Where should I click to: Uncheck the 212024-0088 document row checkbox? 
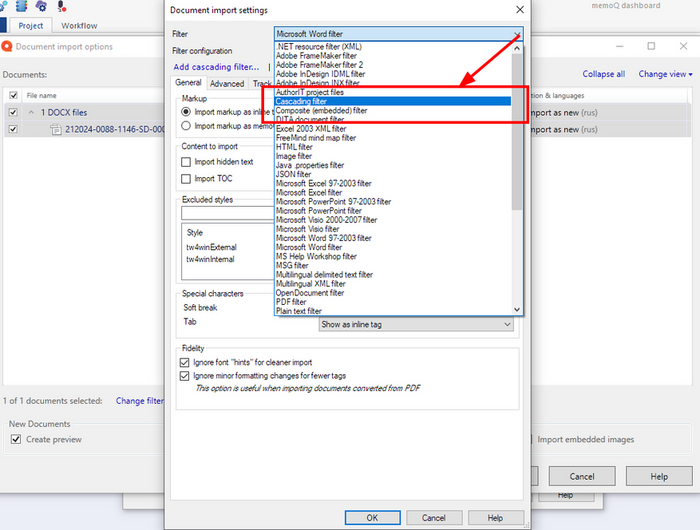[x=13, y=129]
